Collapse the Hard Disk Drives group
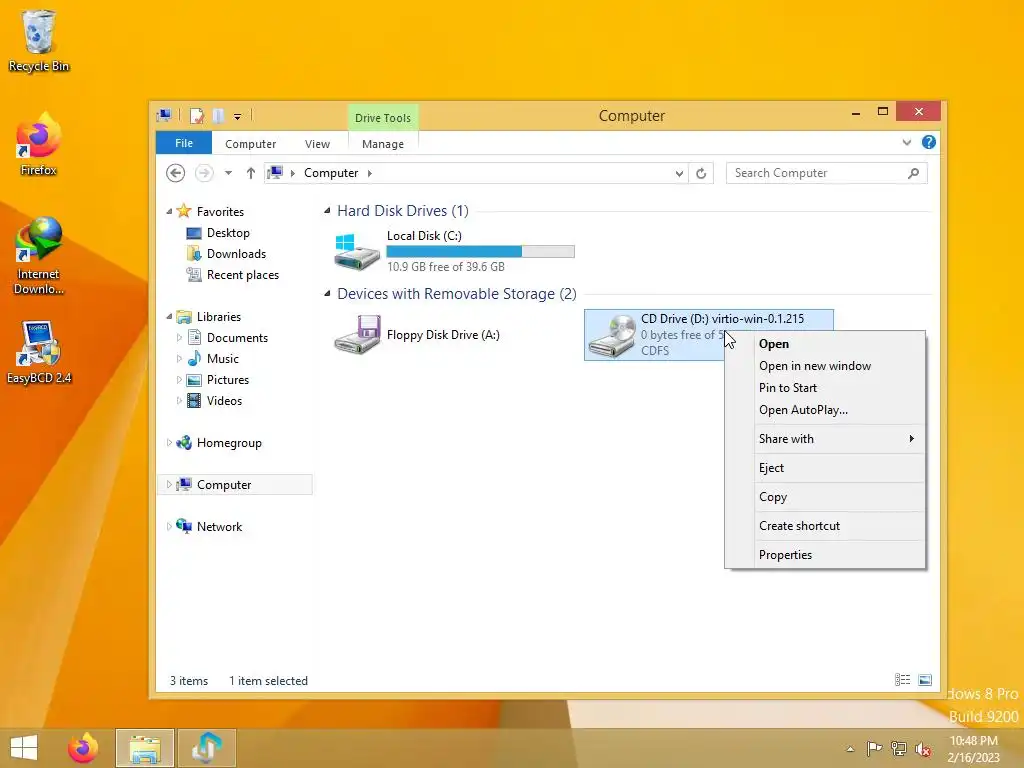 (327, 210)
